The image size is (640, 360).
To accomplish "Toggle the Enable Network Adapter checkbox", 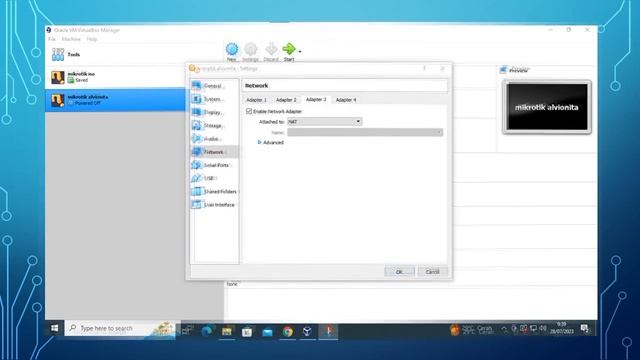I will [249, 111].
